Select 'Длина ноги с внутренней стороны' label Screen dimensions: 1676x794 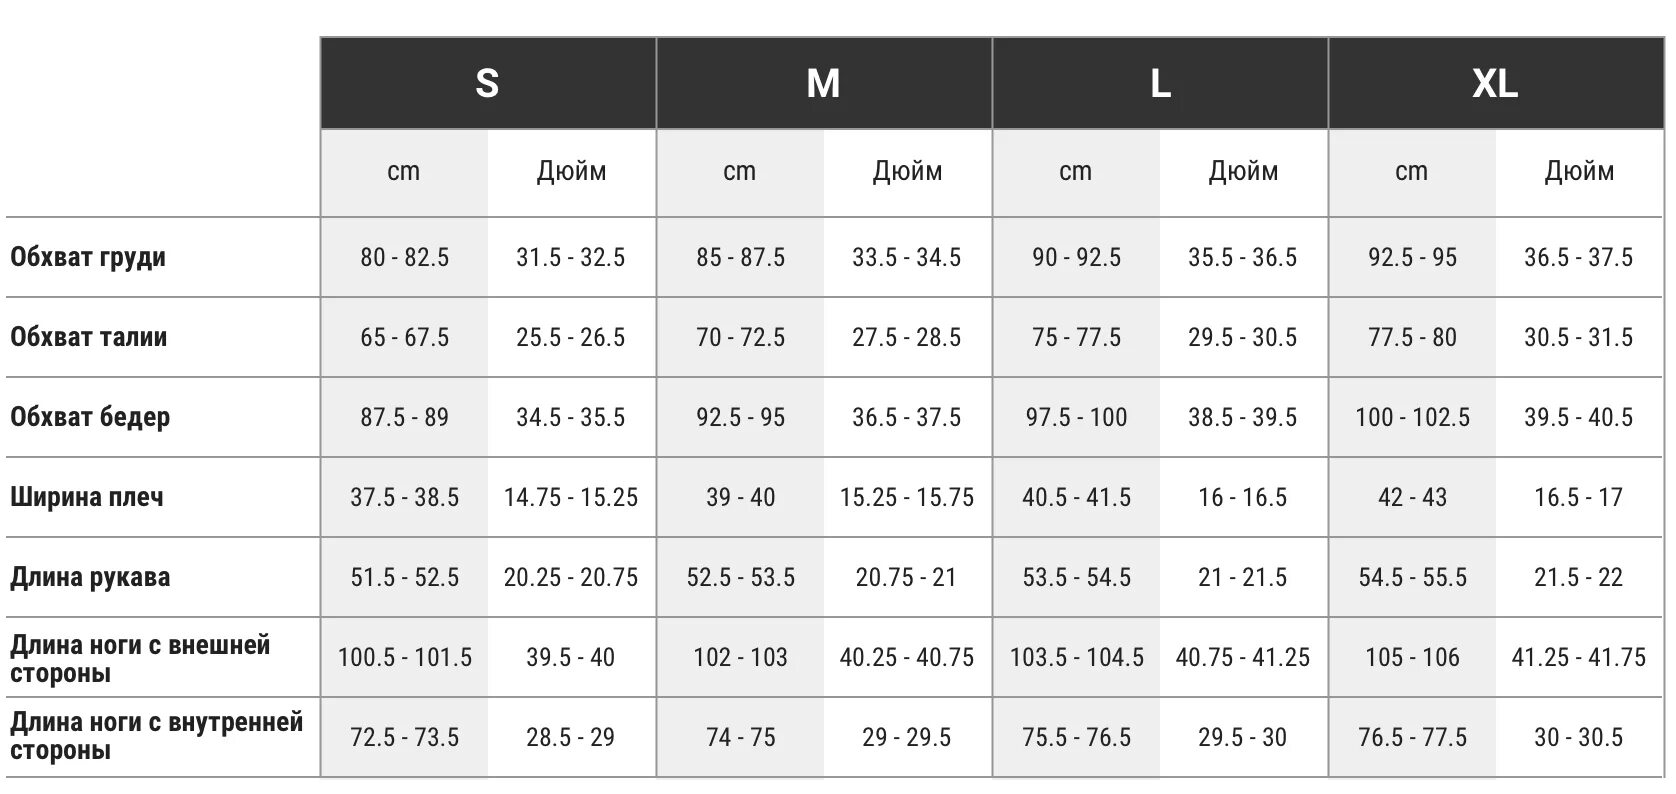tap(156, 737)
